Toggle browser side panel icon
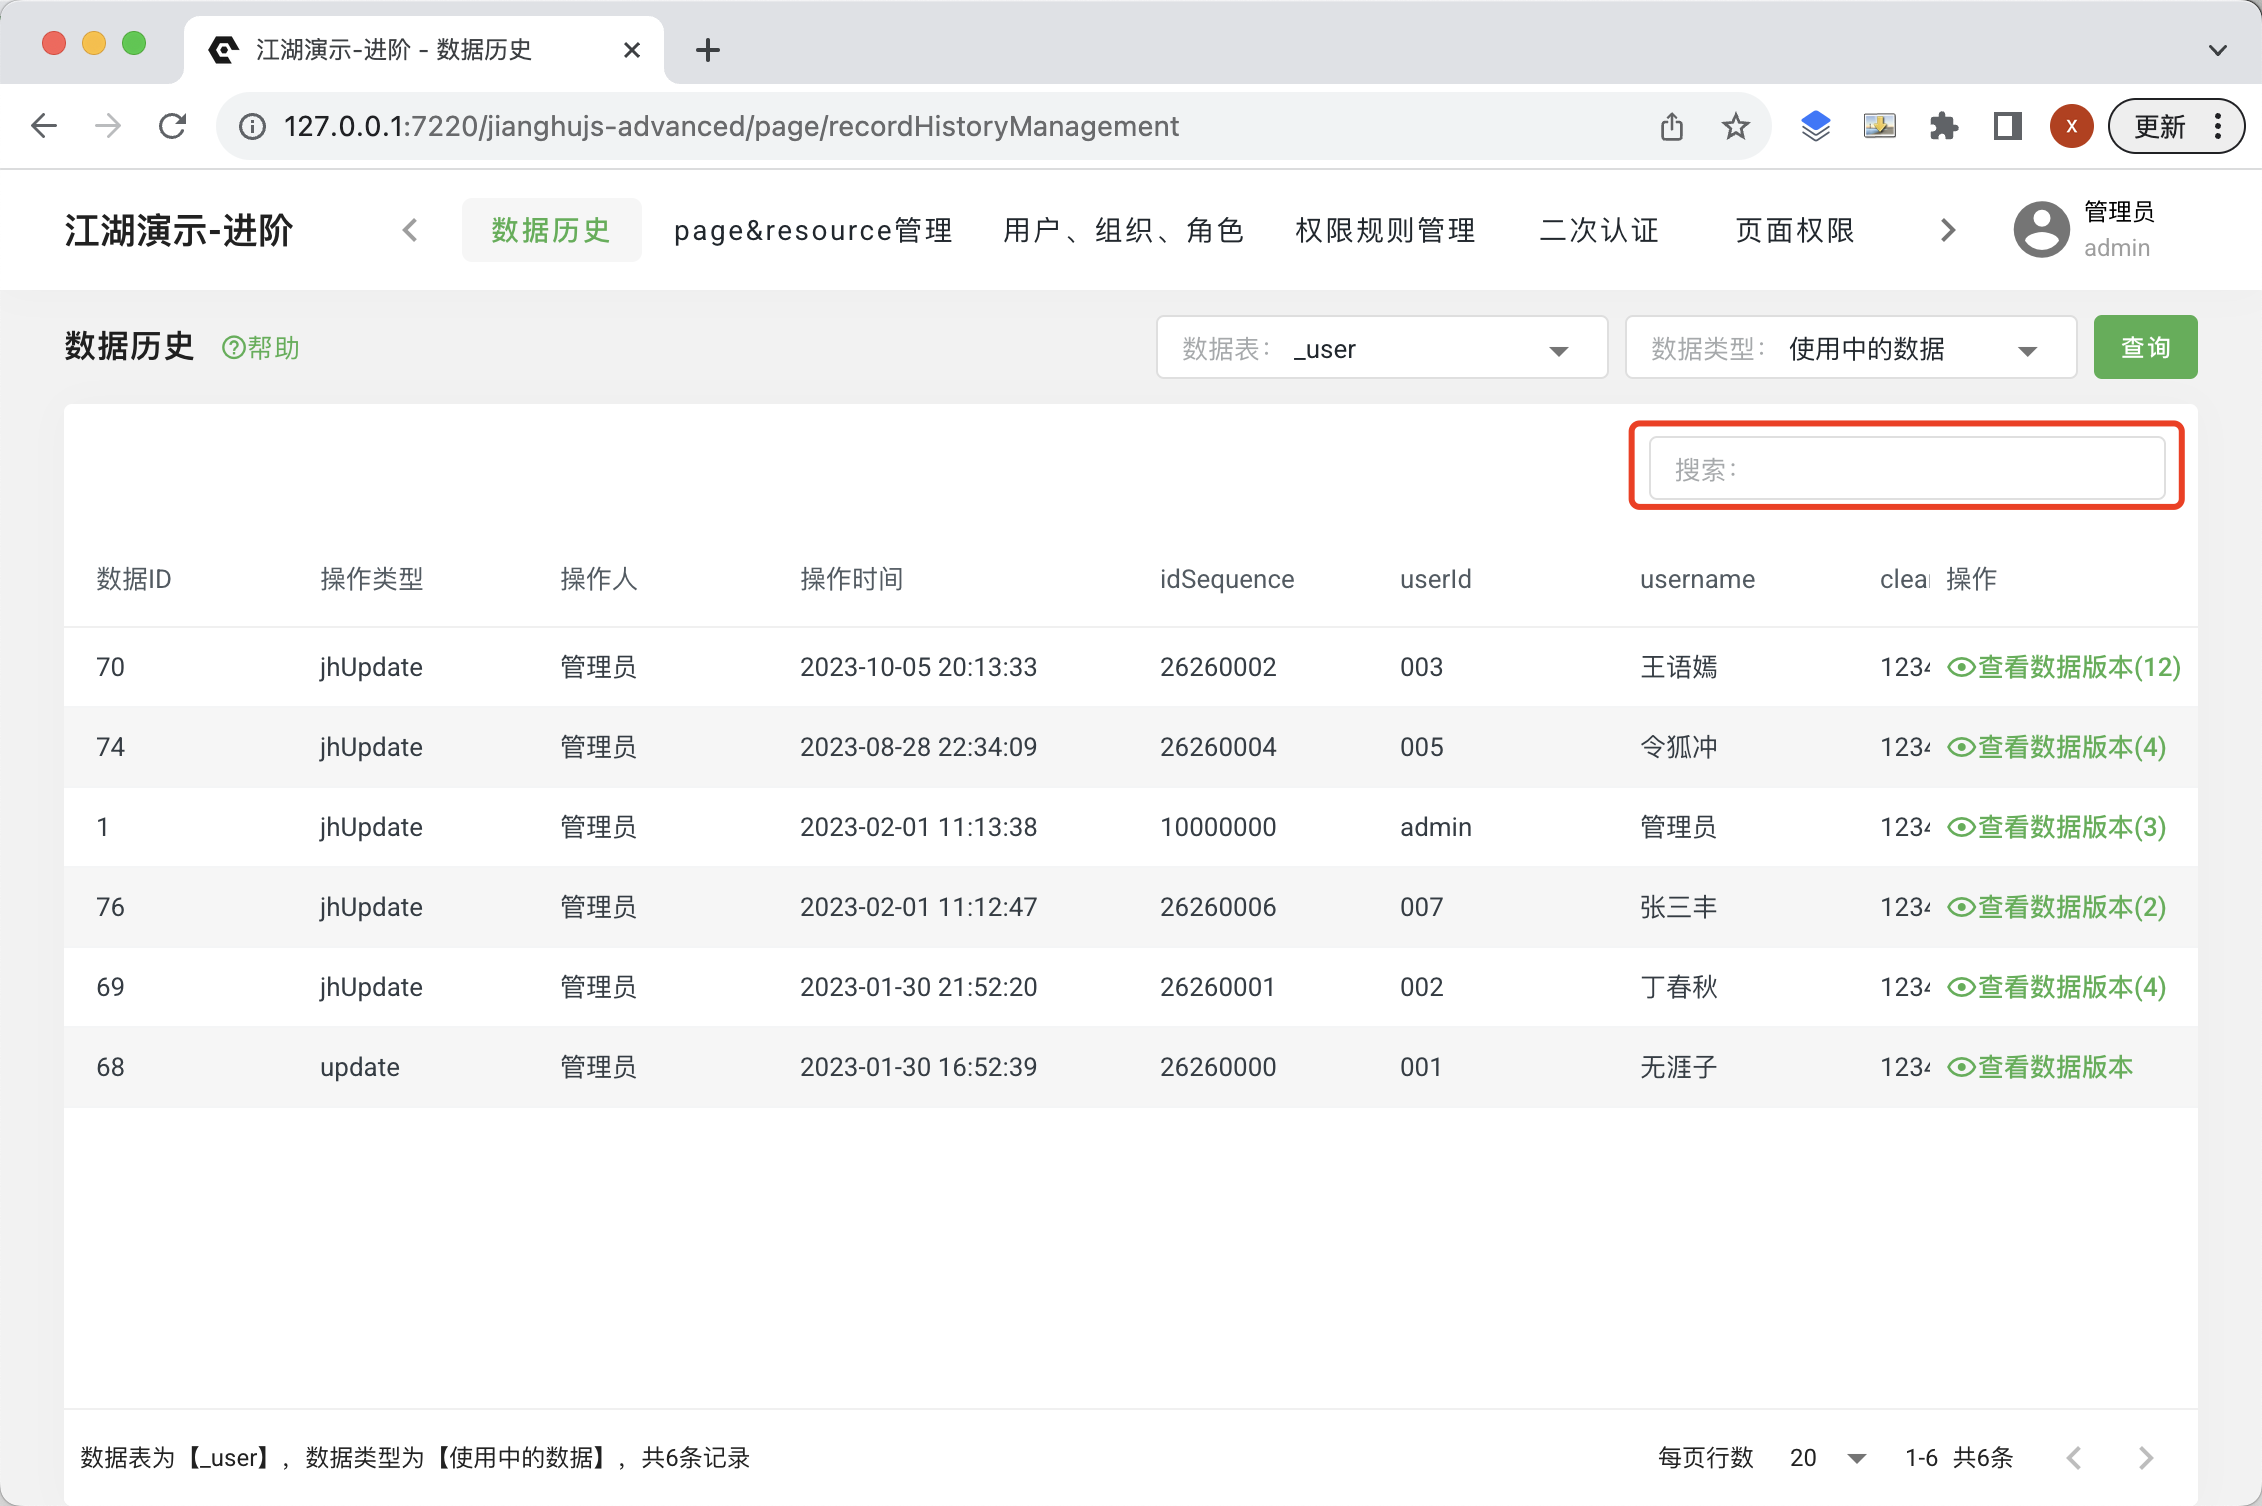2262x1506 pixels. click(2007, 127)
